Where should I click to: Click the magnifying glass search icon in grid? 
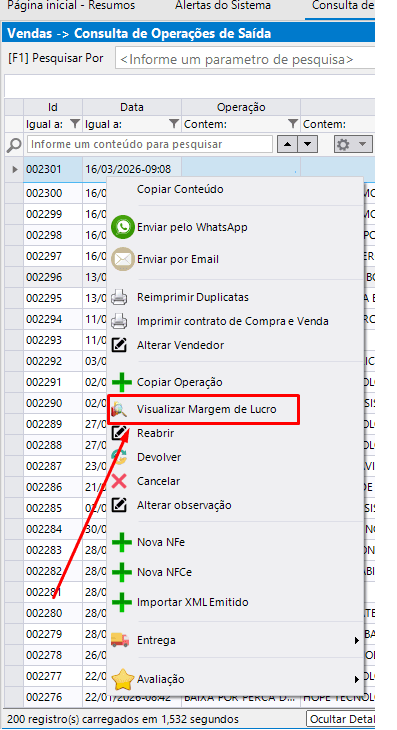click(14, 145)
